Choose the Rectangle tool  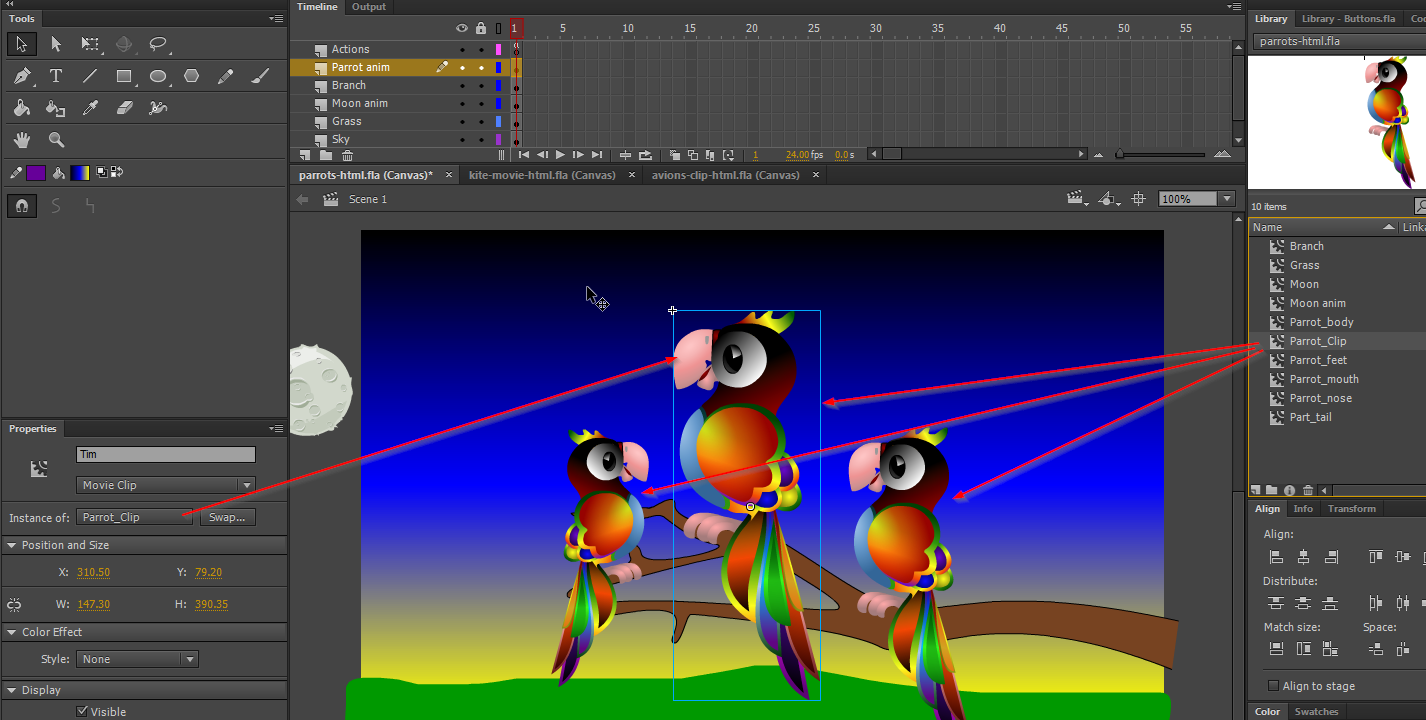tap(124, 76)
